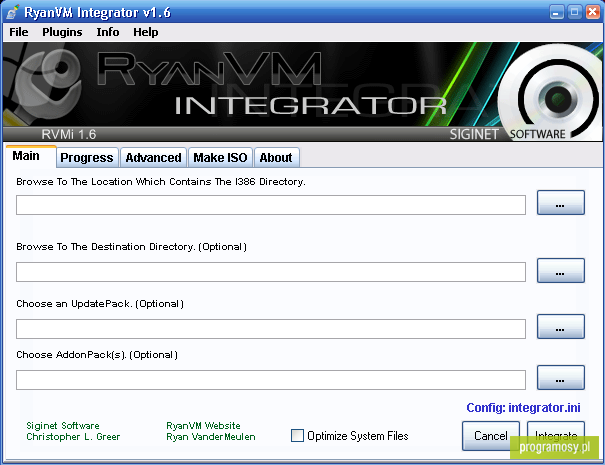
Task: Click the Cancel button
Action: [x=491, y=436]
